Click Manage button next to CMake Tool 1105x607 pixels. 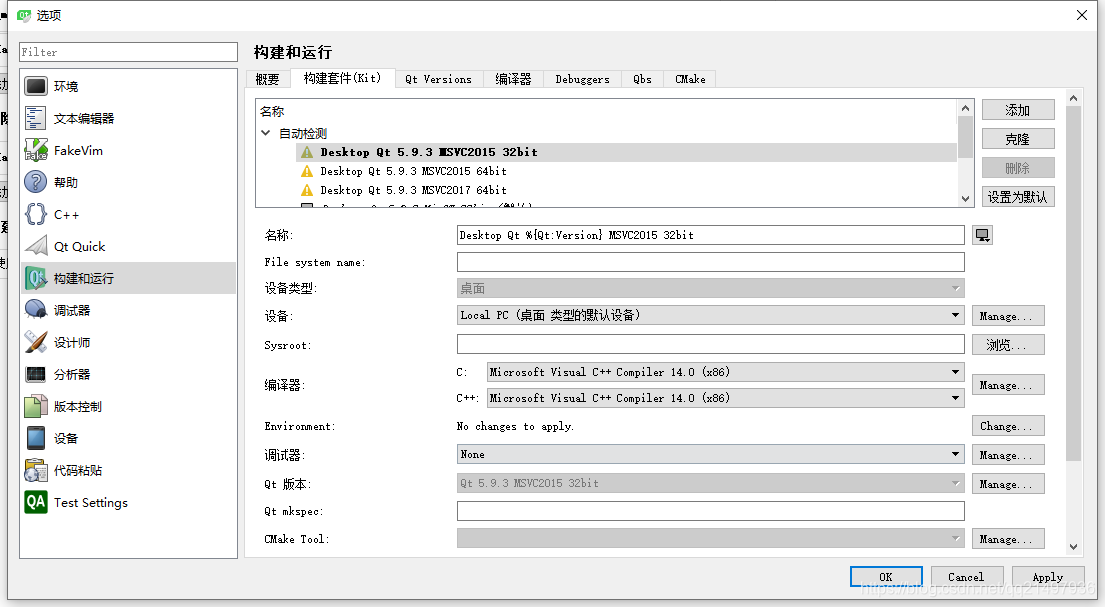point(1008,539)
